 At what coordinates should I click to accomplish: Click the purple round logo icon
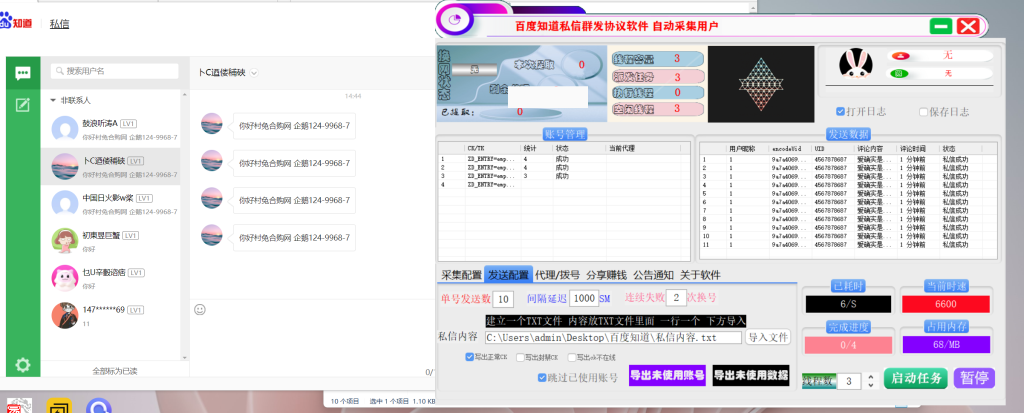pyautogui.click(x=456, y=20)
